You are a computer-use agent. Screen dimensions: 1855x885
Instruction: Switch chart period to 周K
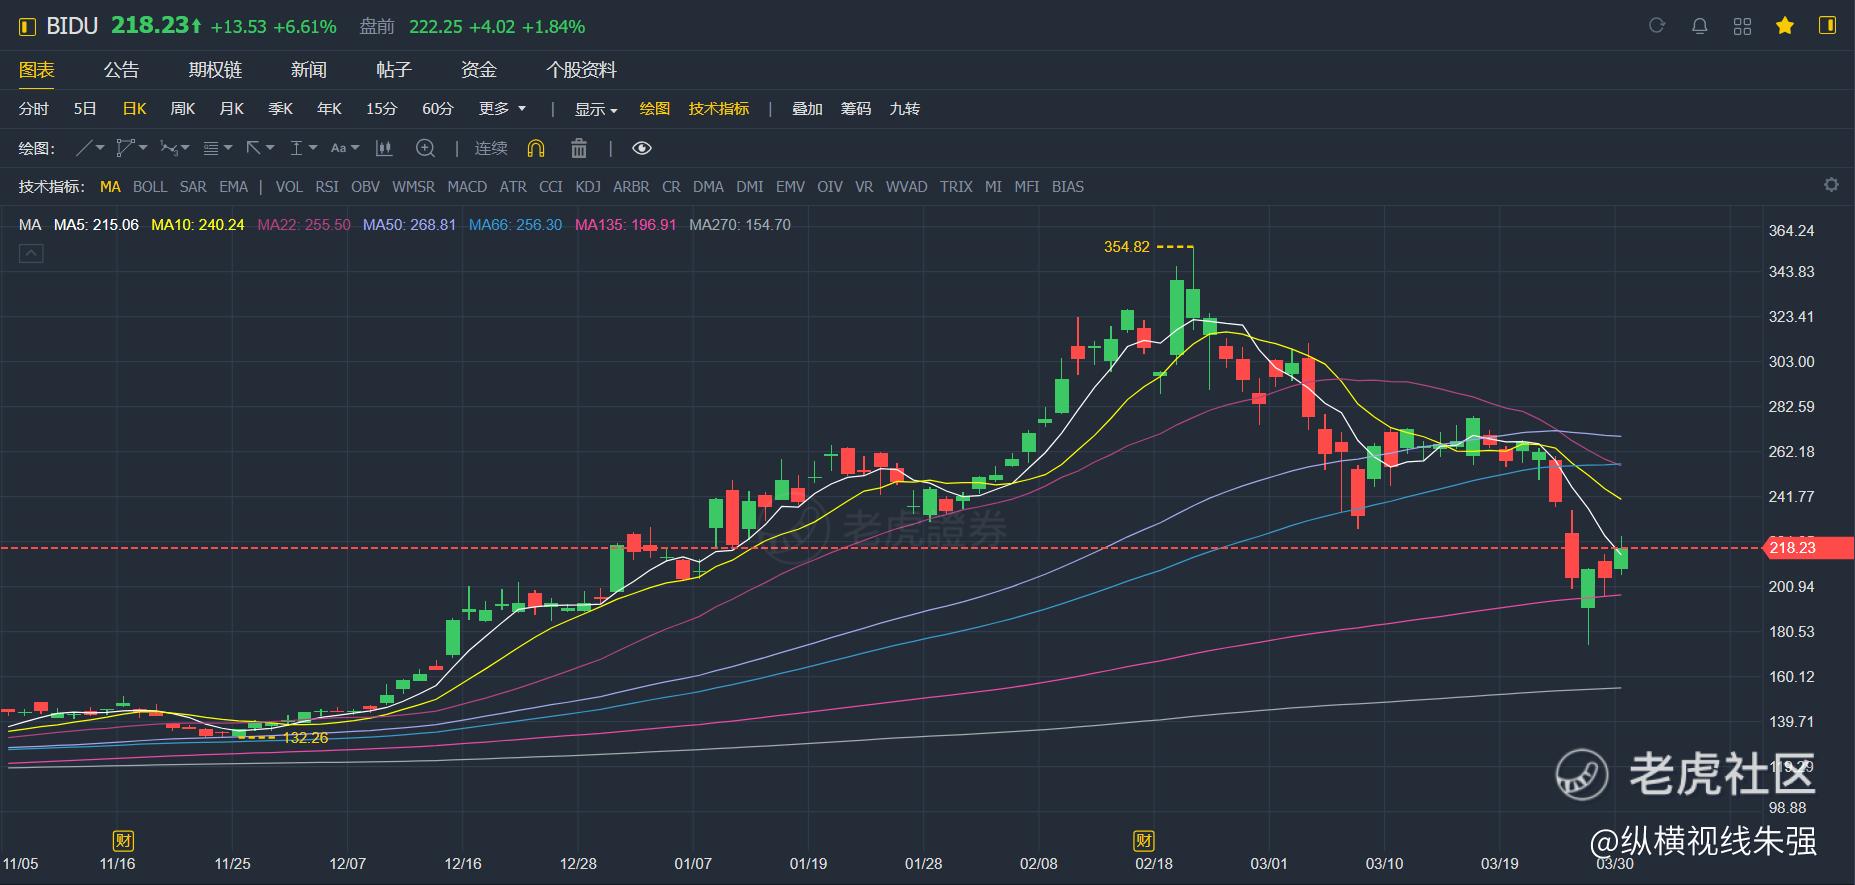point(182,109)
